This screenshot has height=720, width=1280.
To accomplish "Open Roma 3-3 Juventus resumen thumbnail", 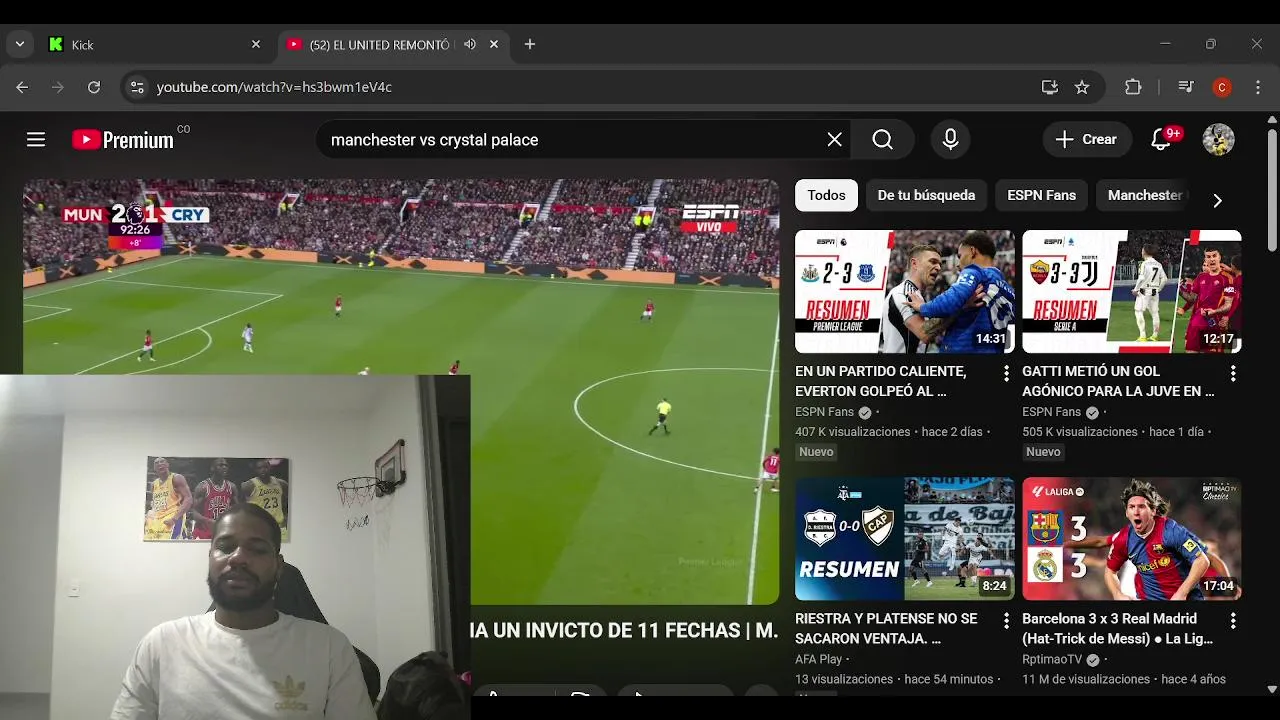I will pos(1131,291).
